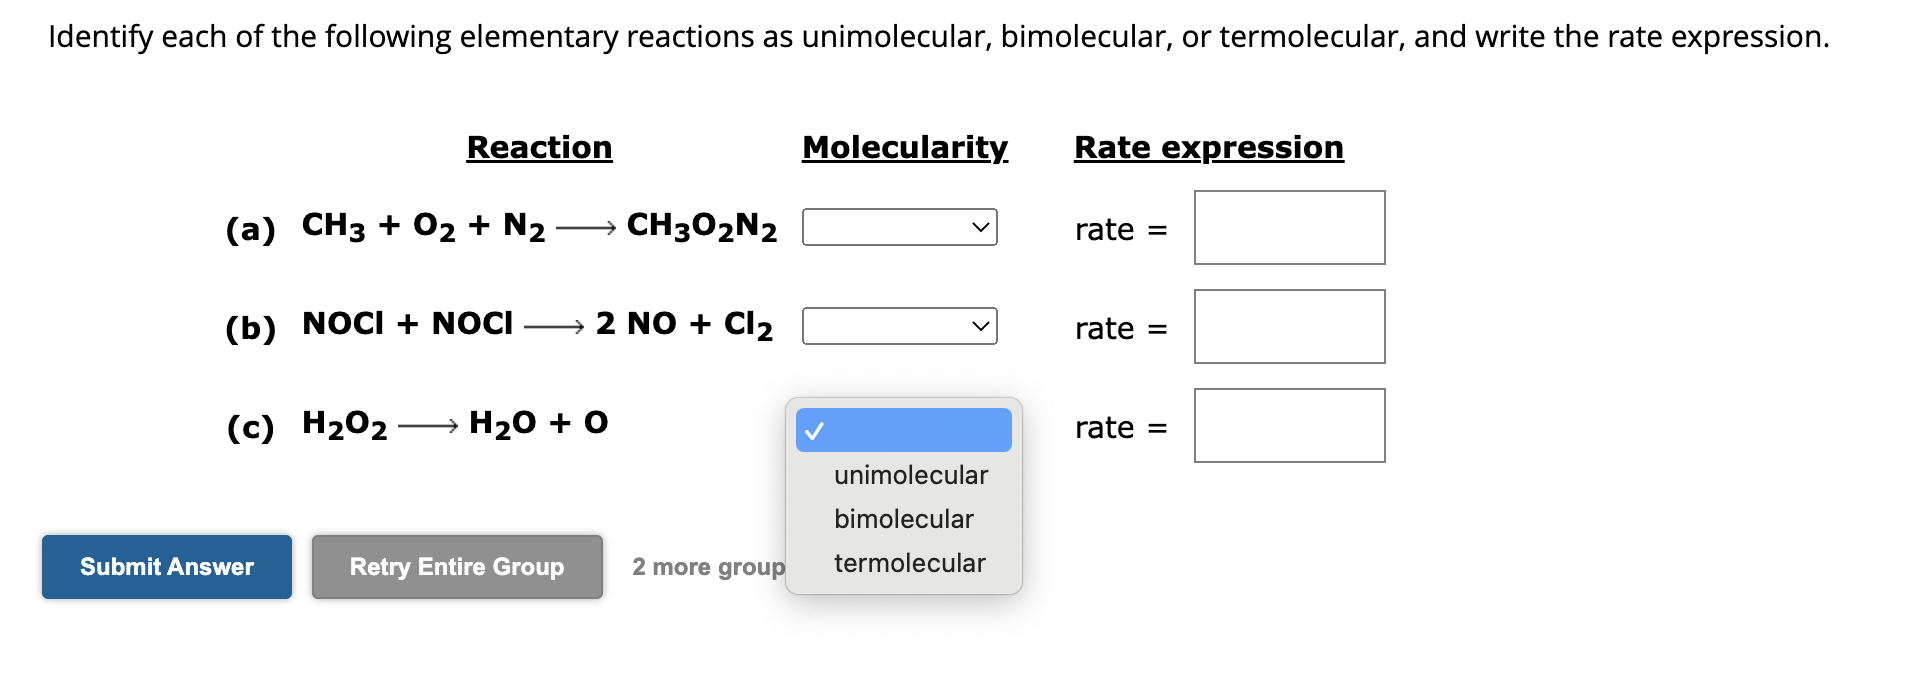Click the Submit Answer button
1914x678 pixels.
click(x=166, y=566)
